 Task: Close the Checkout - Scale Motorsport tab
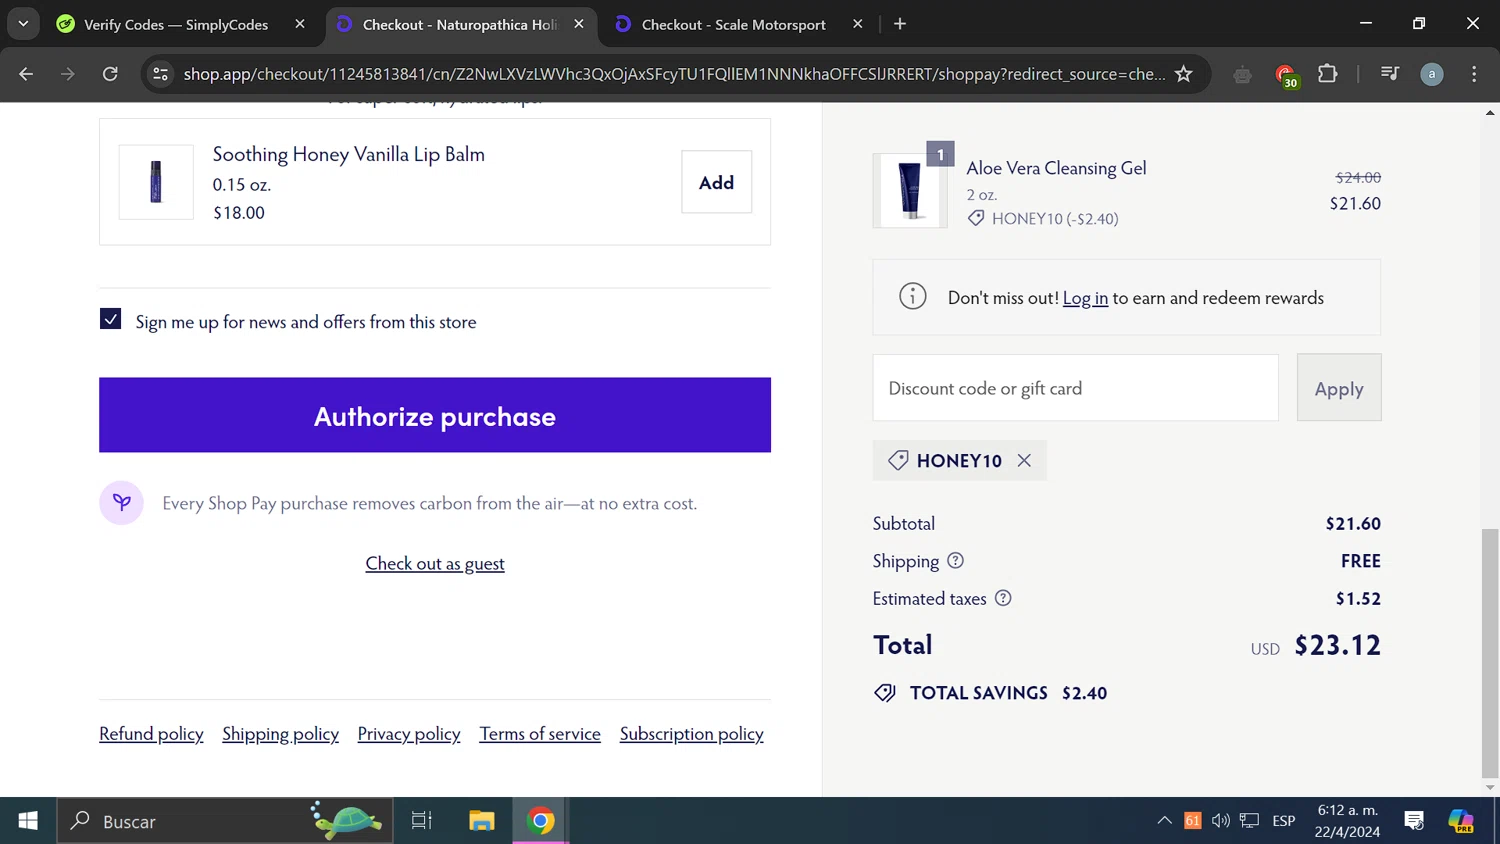[x=857, y=24]
